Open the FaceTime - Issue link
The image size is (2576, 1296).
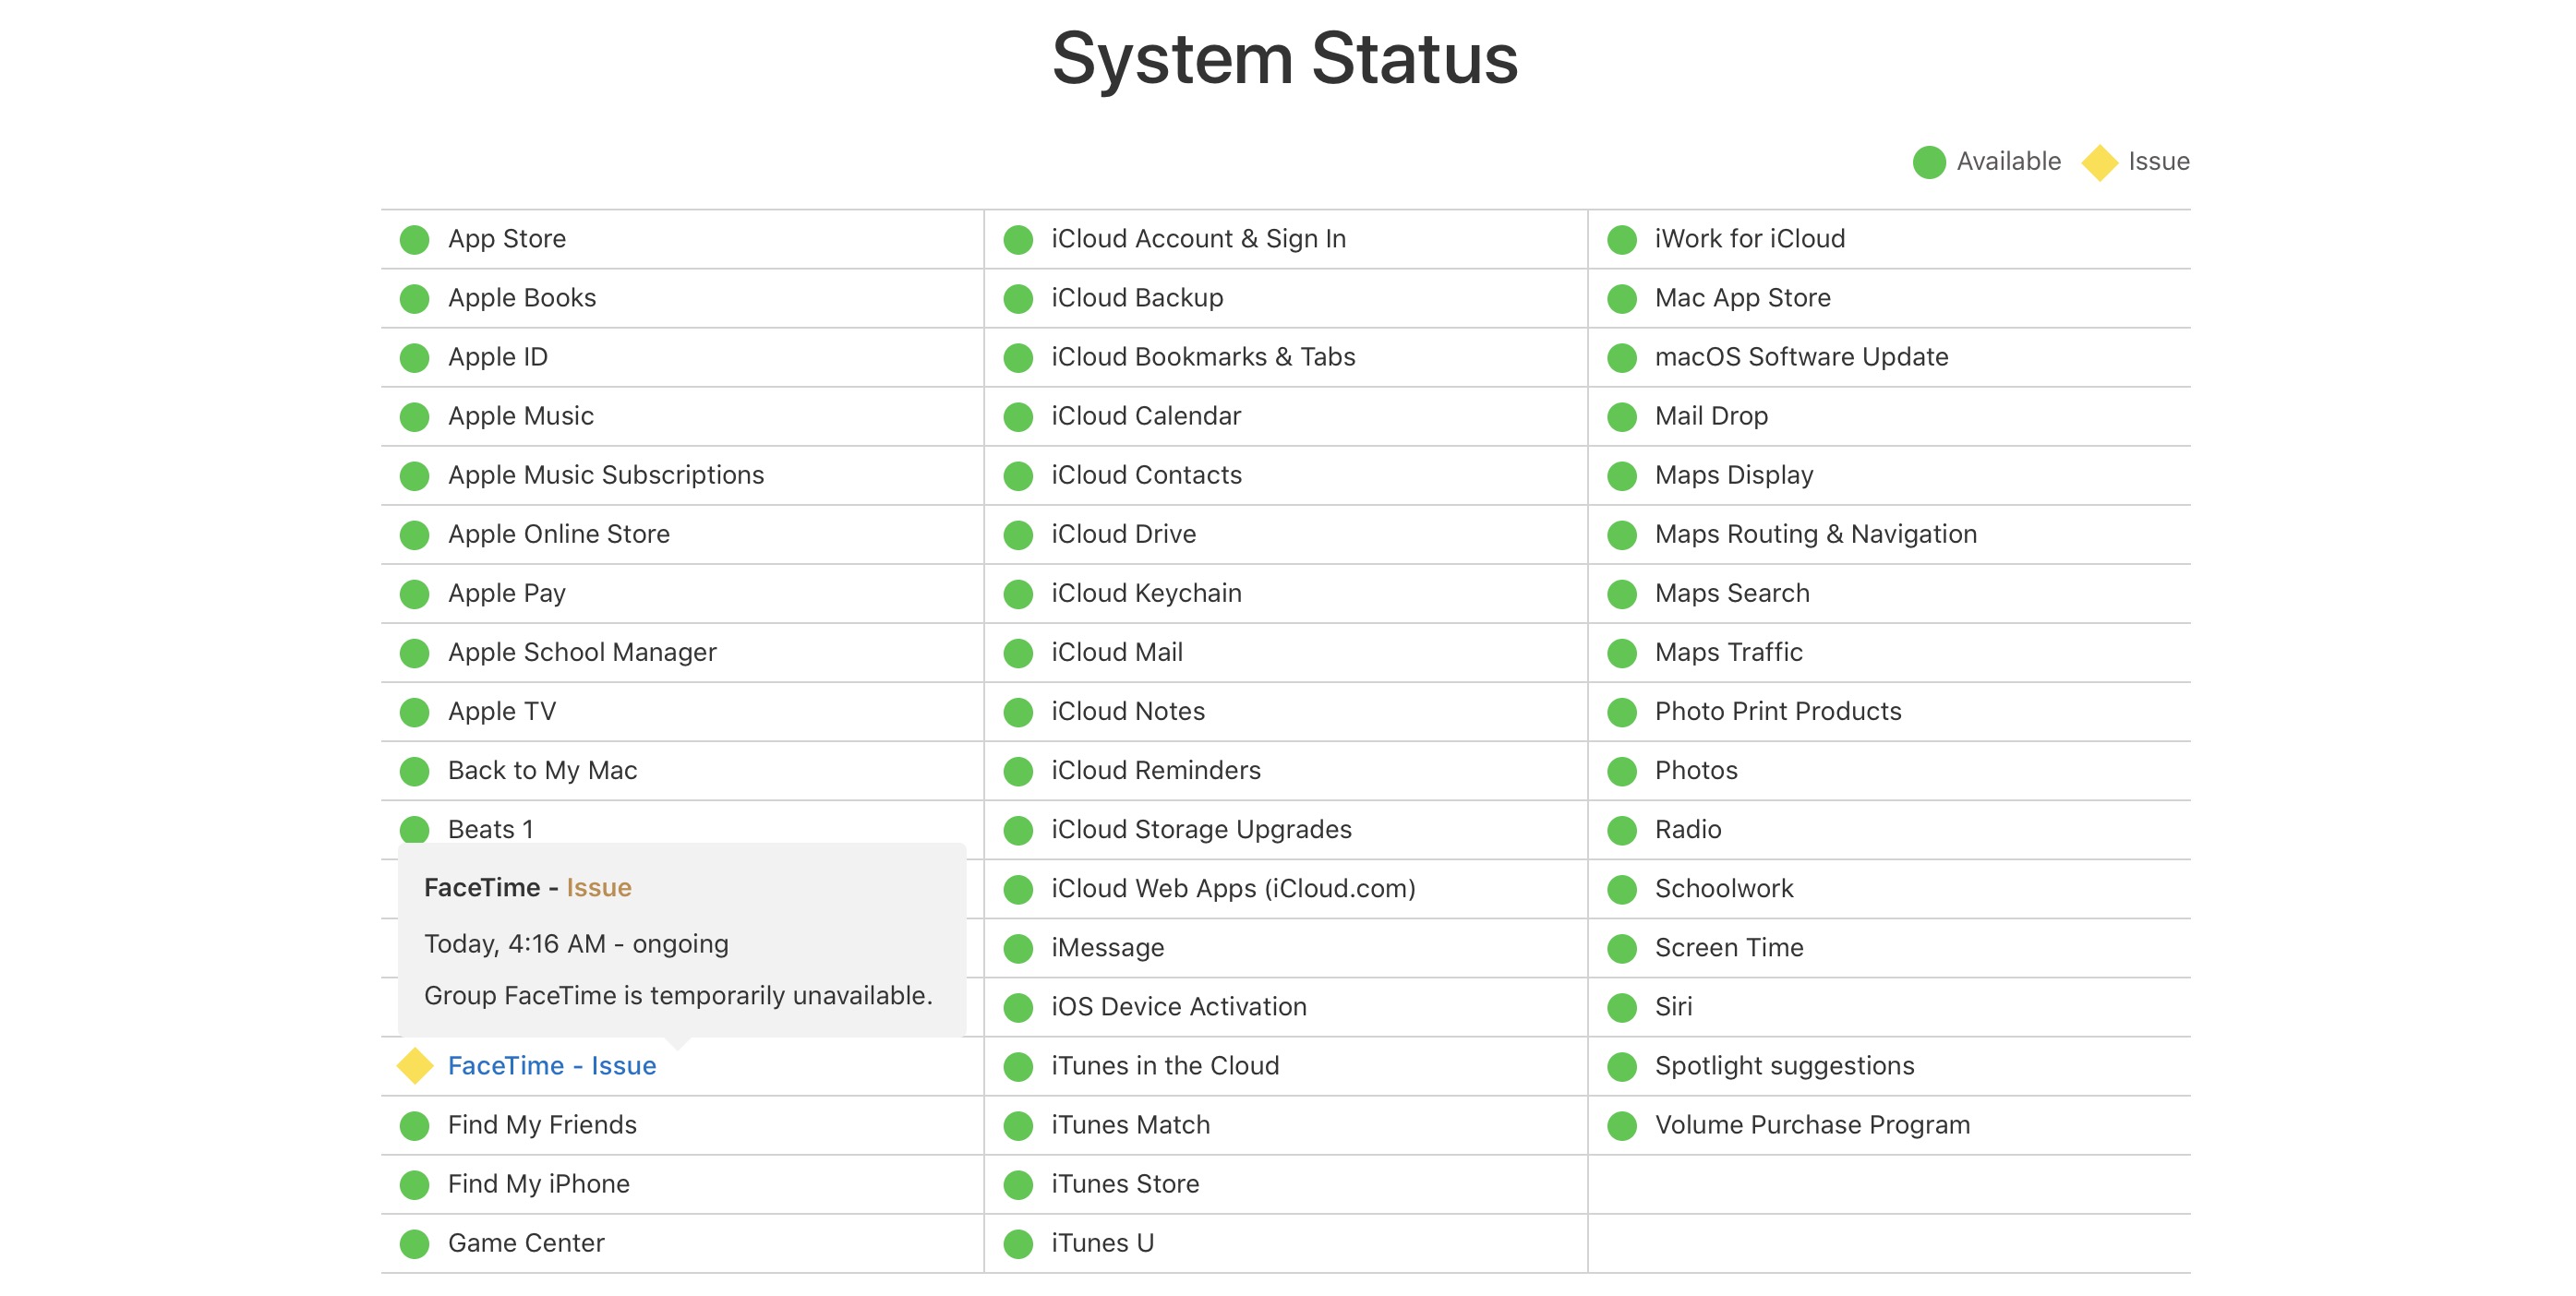551,1066
